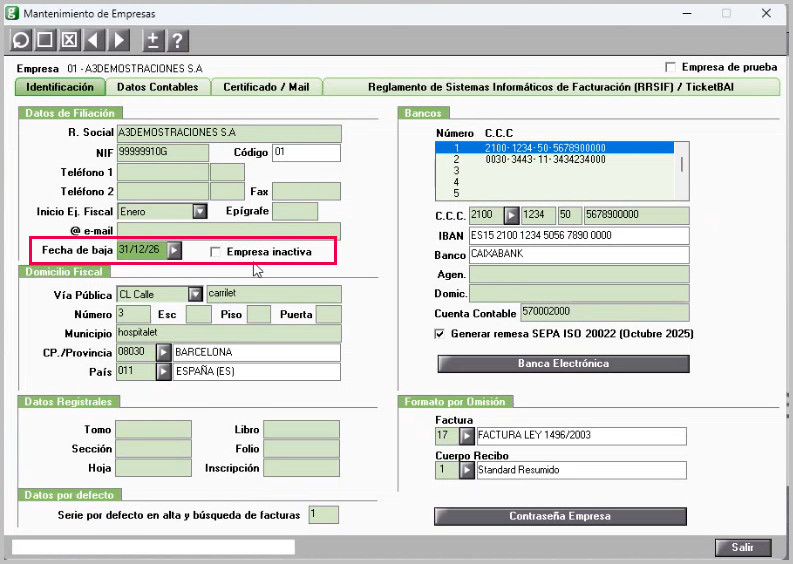Select empty bank row number 3
This screenshot has height=564, width=793.
click(x=554, y=170)
